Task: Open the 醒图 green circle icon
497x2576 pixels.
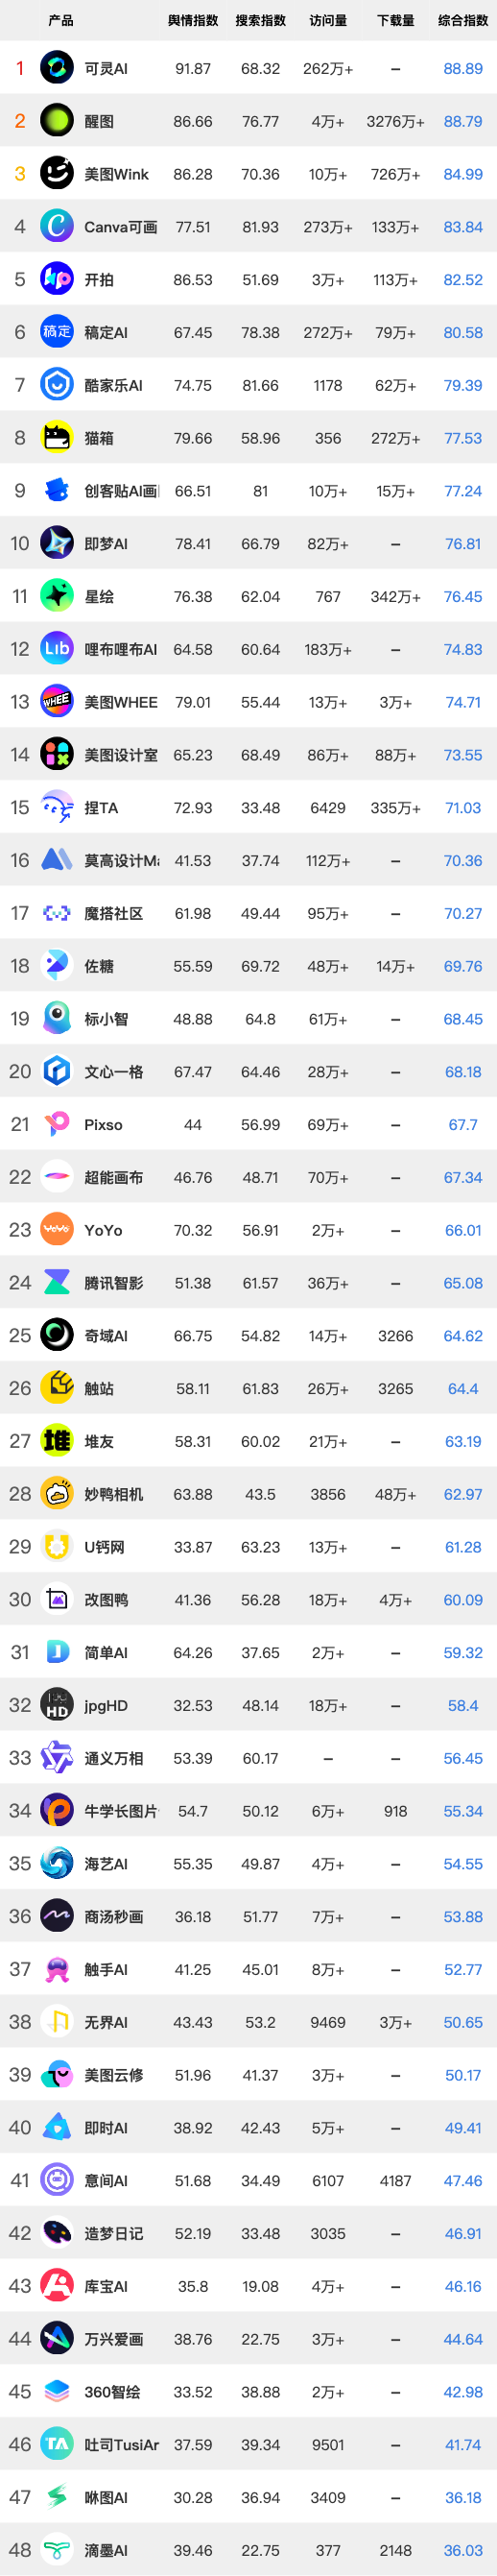Action: pyautogui.click(x=57, y=121)
